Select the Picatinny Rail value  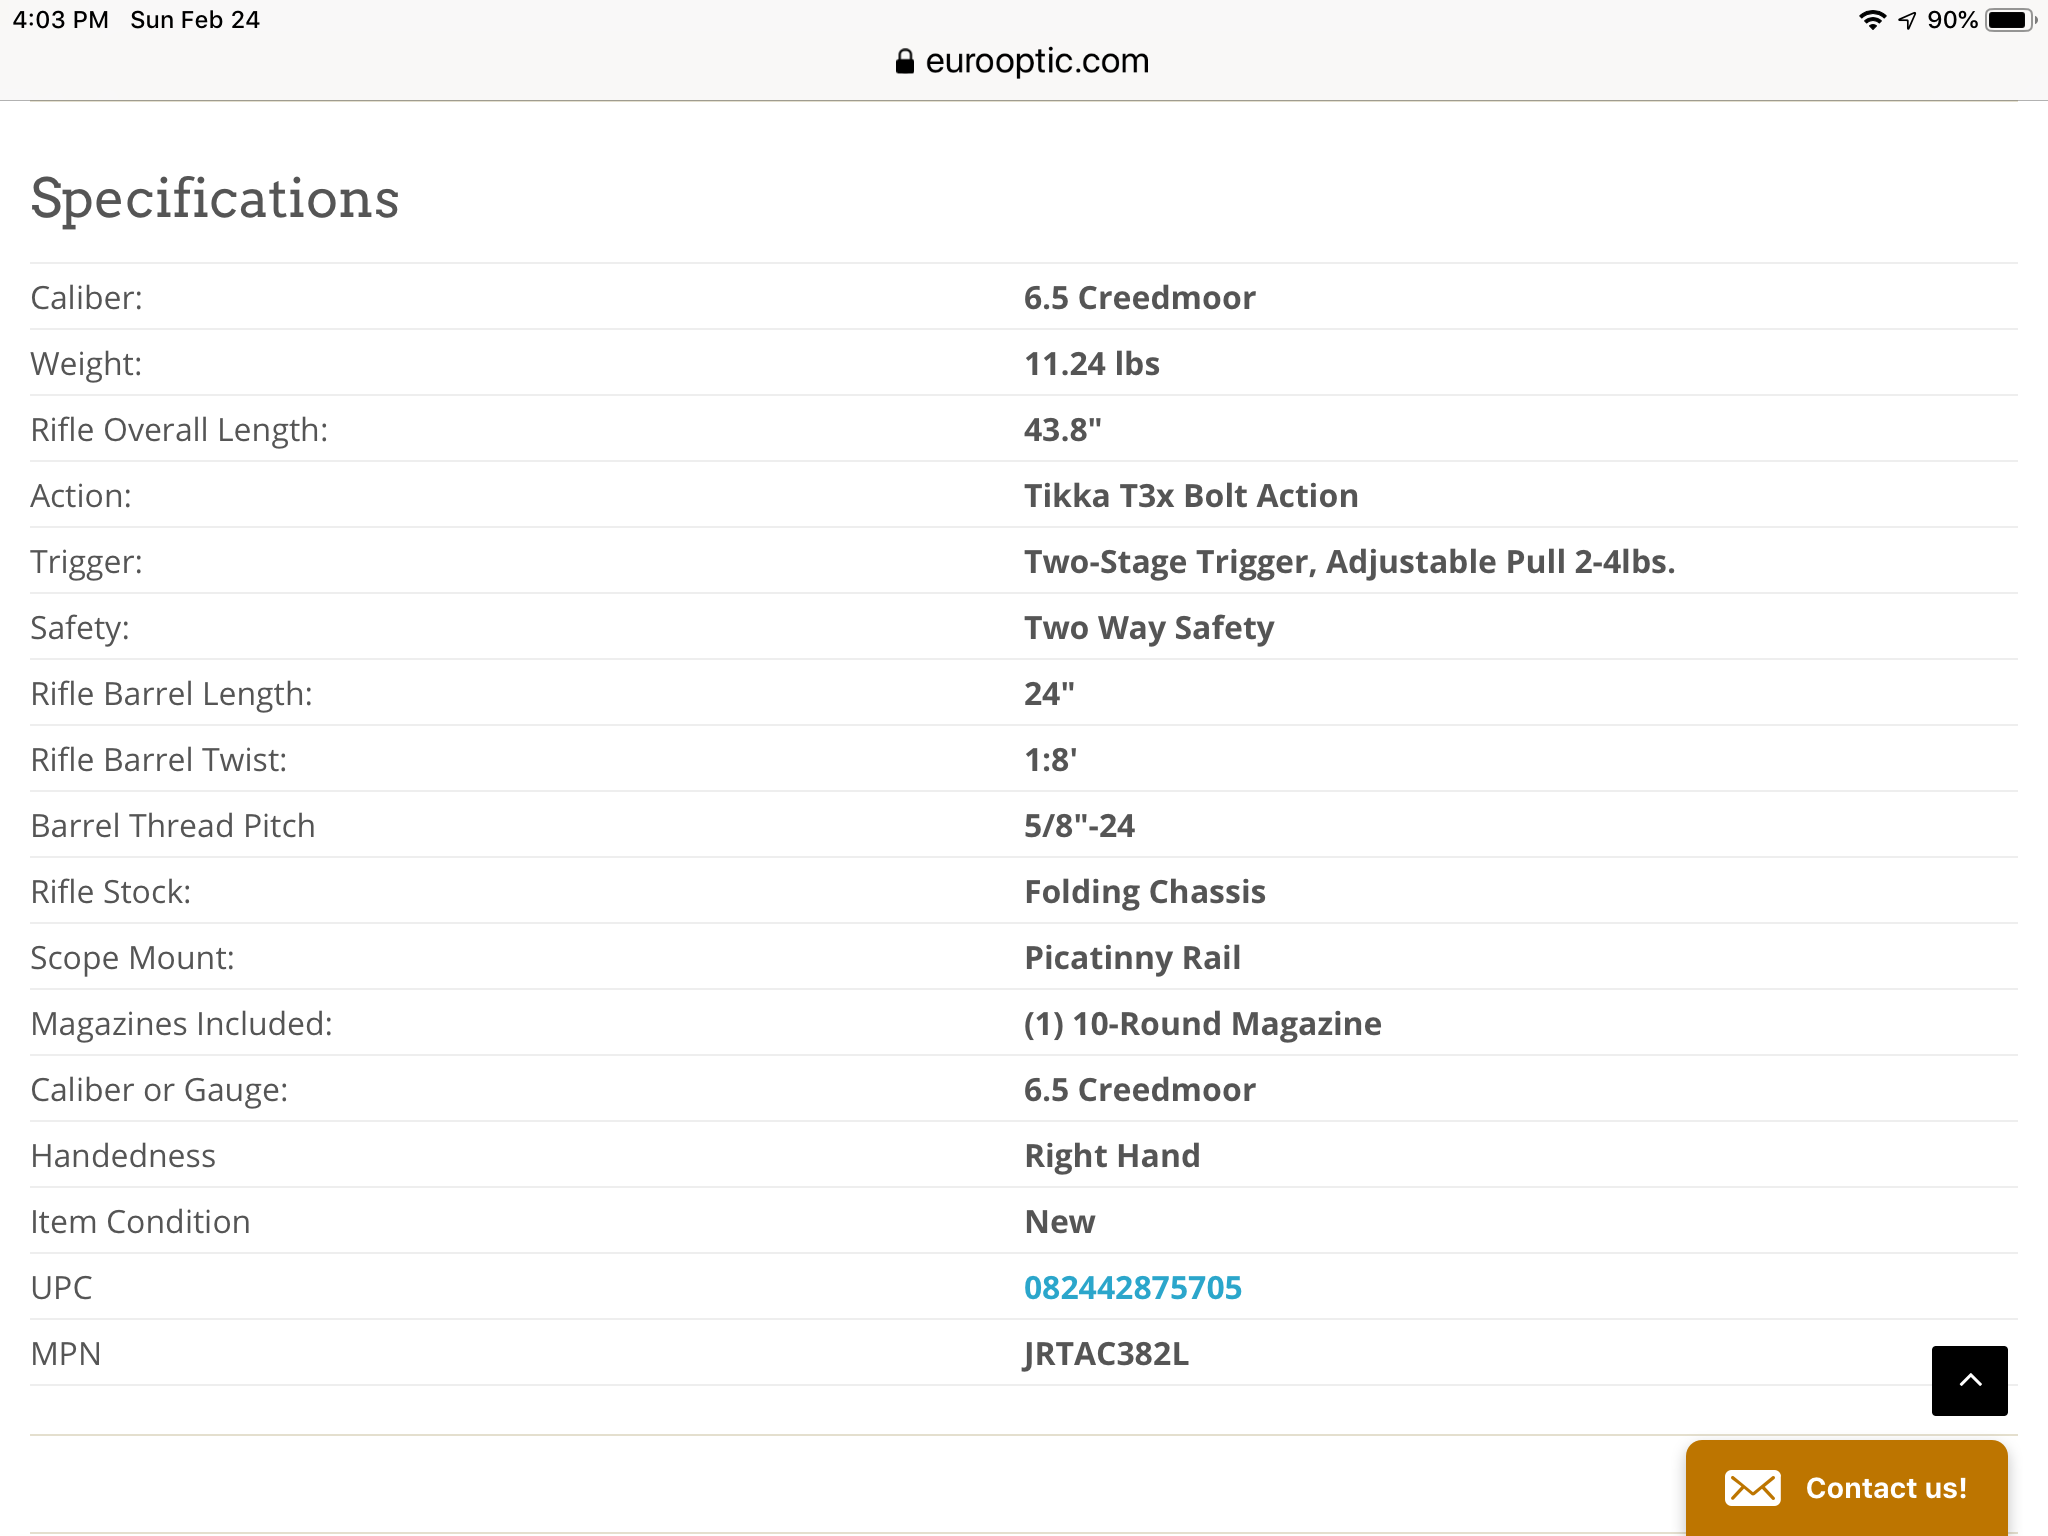[1132, 957]
